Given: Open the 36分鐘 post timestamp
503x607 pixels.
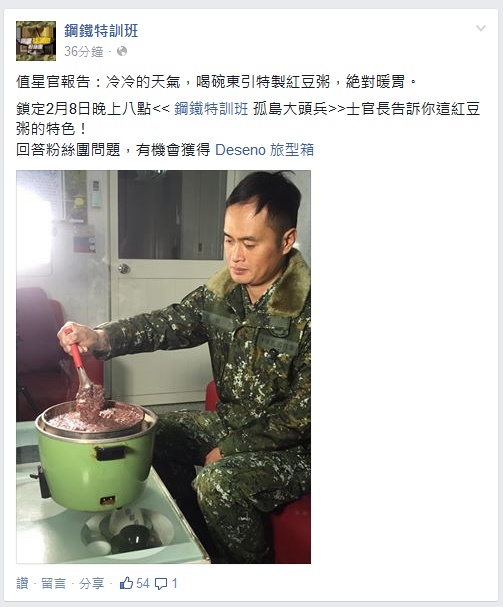Looking at the screenshot, I should point(84,51).
